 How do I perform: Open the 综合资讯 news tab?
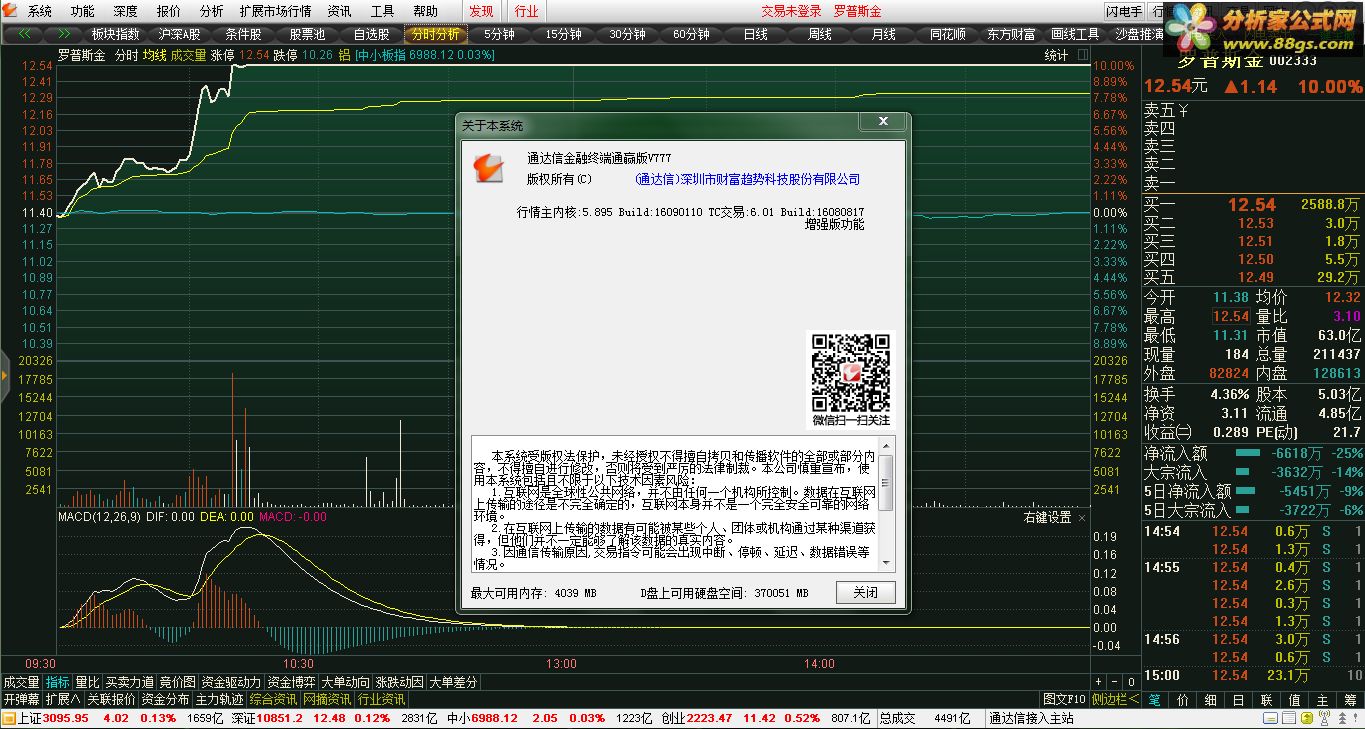pyautogui.click(x=274, y=699)
